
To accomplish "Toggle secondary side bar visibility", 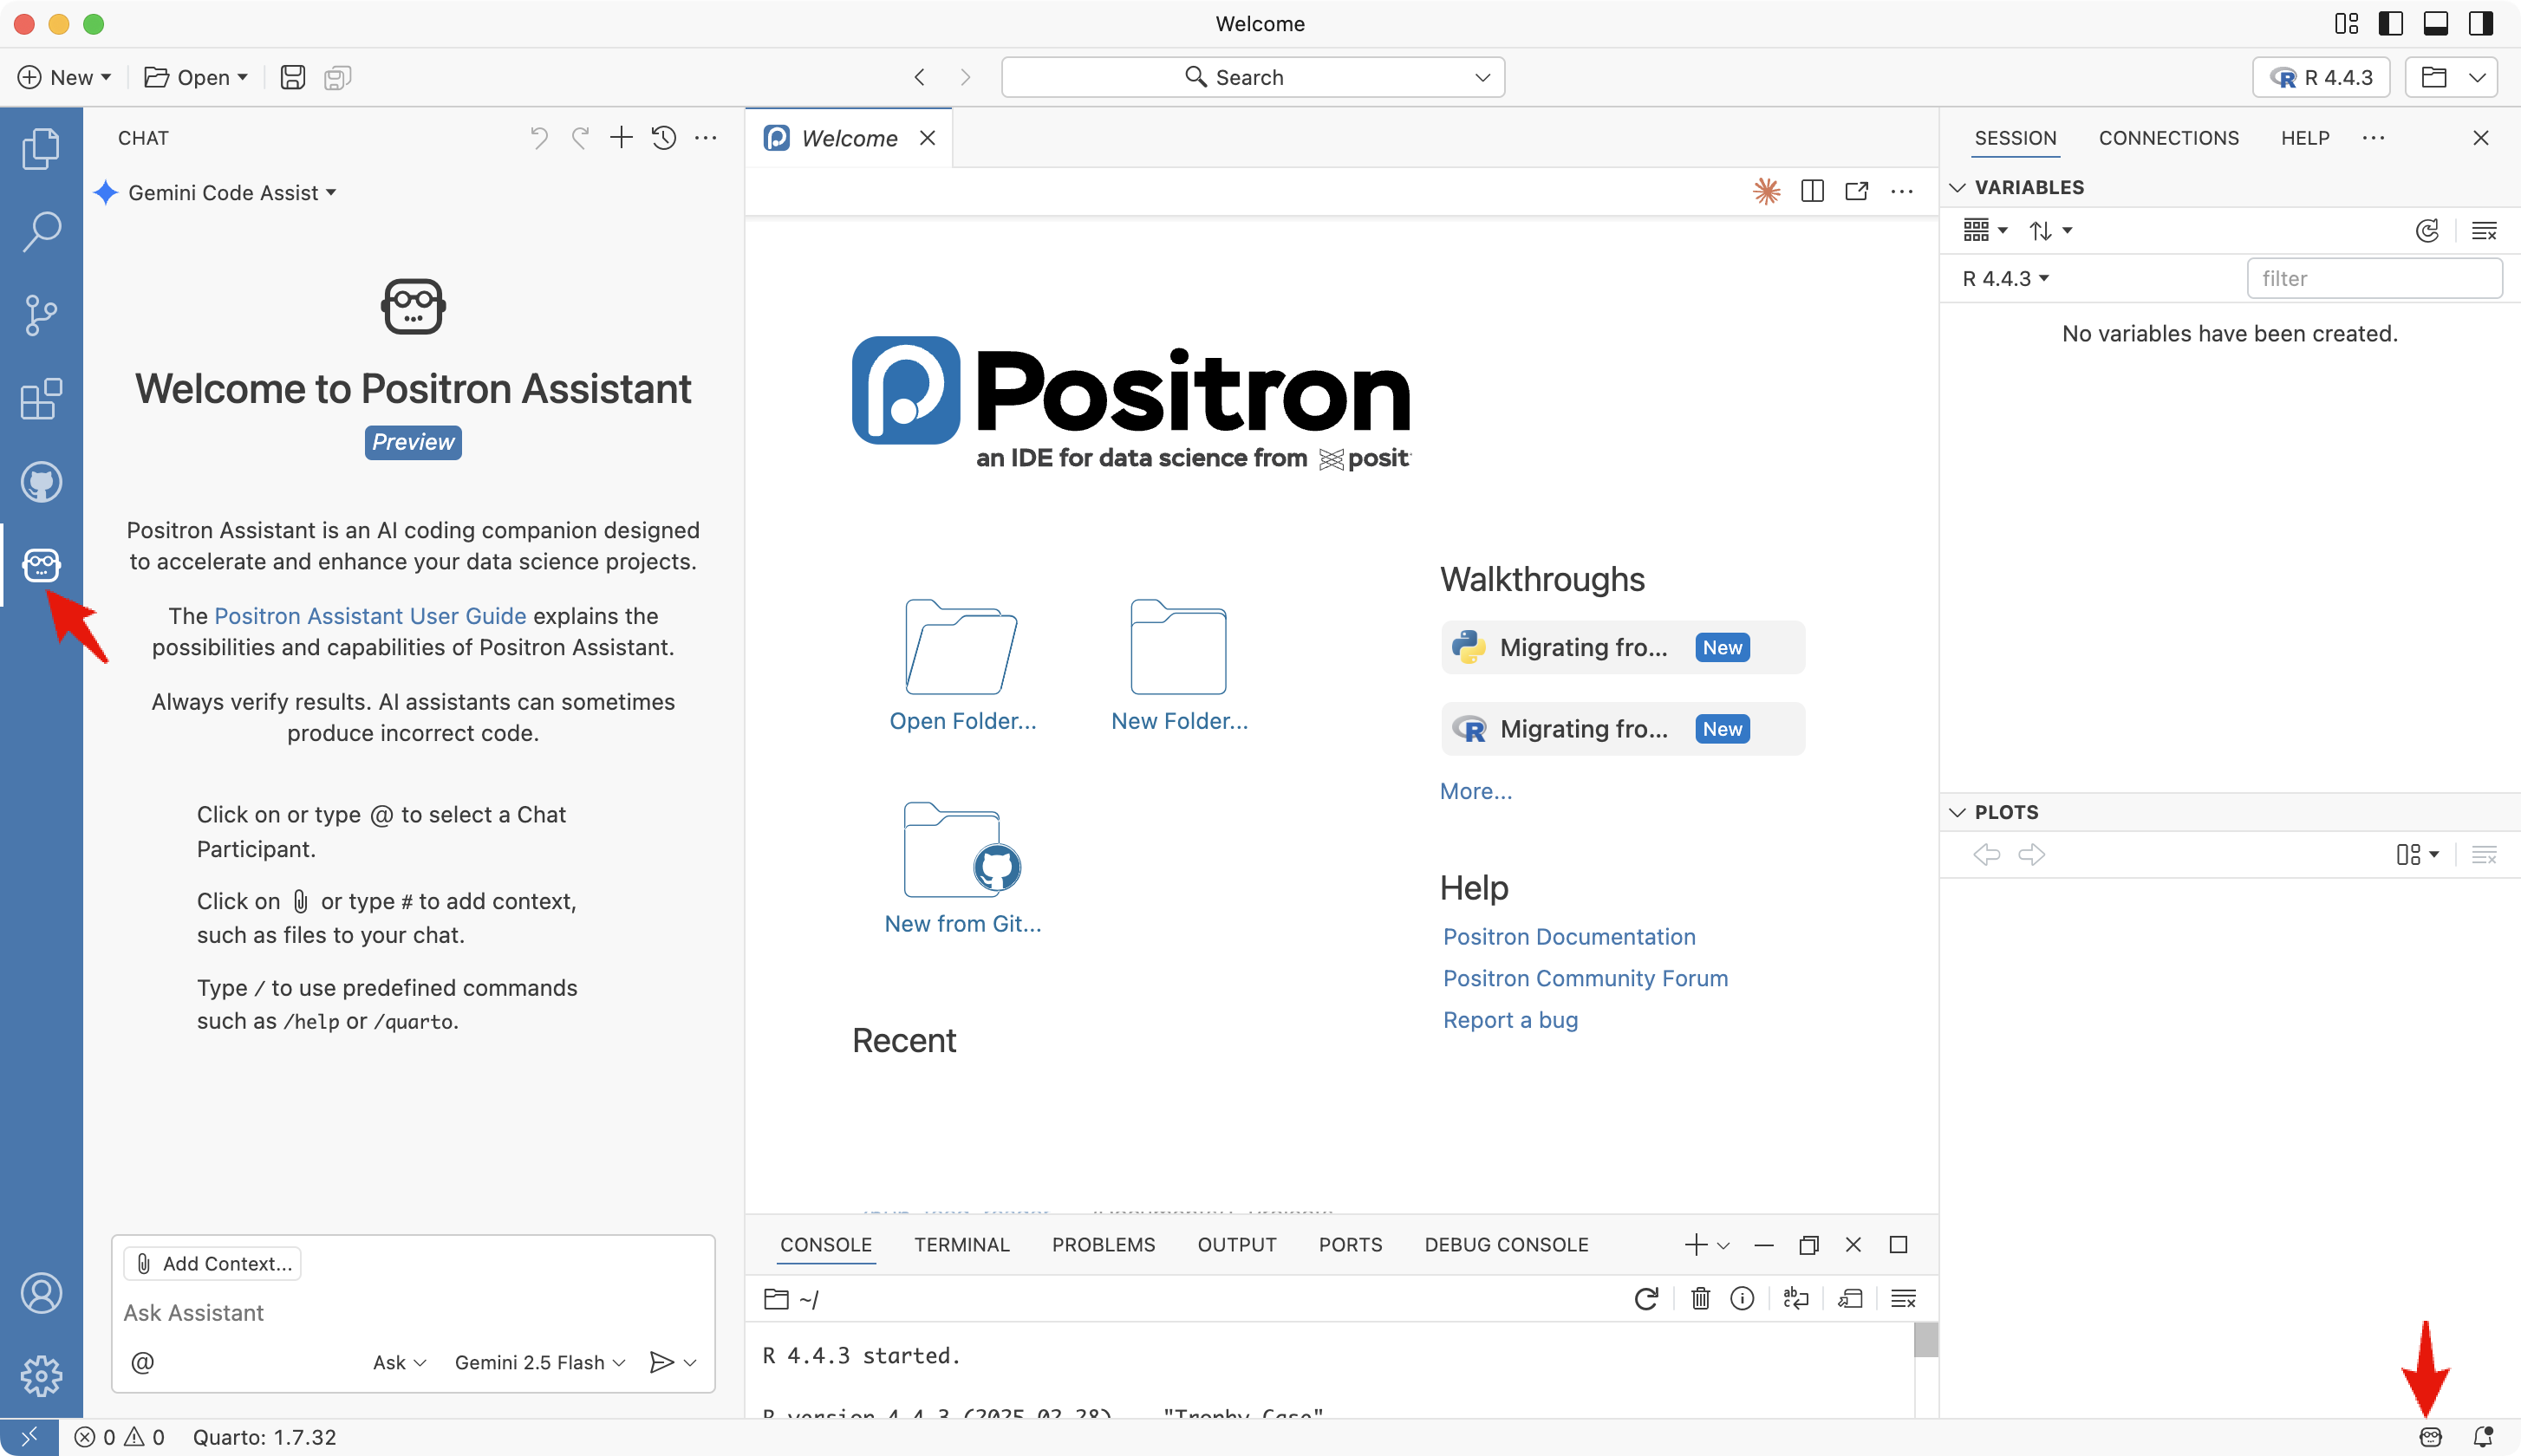I will tap(2481, 23).
